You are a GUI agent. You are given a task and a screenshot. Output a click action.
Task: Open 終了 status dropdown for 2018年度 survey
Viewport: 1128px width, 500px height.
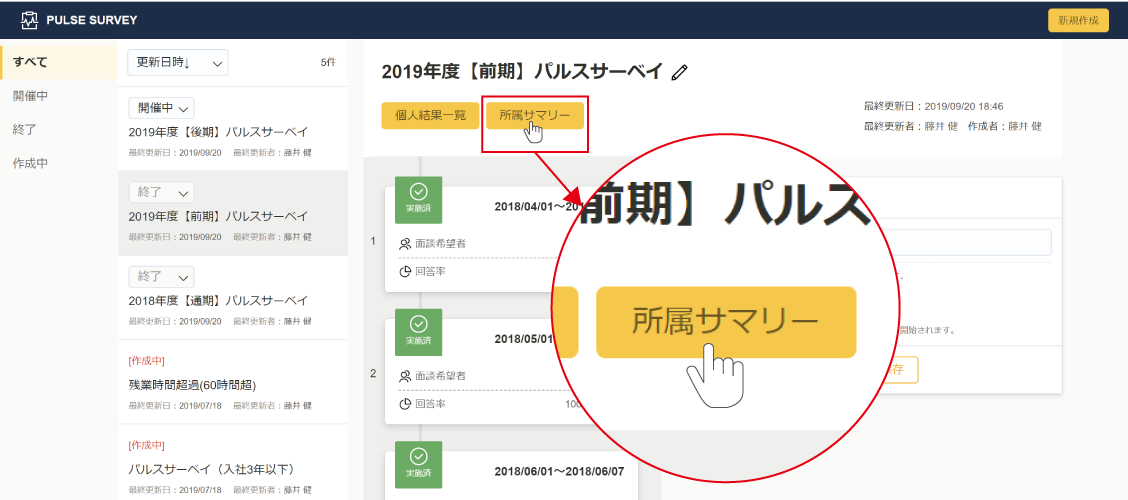(161, 276)
